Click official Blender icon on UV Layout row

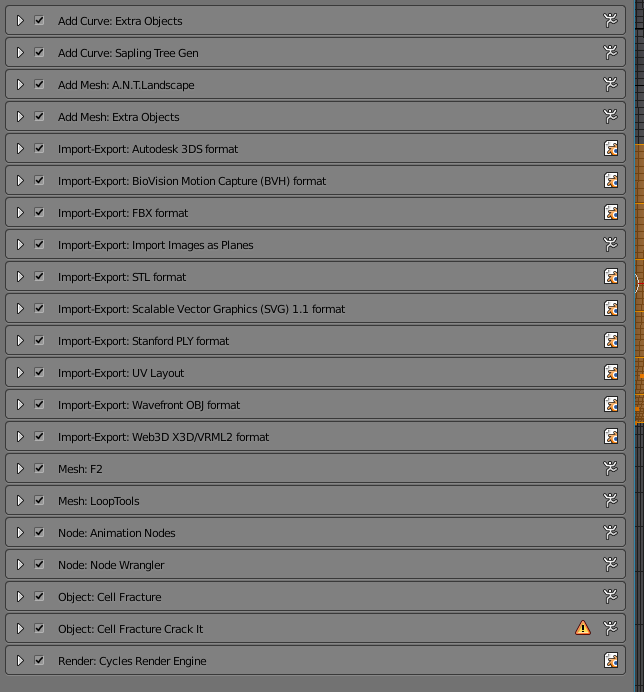click(x=611, y=372)
